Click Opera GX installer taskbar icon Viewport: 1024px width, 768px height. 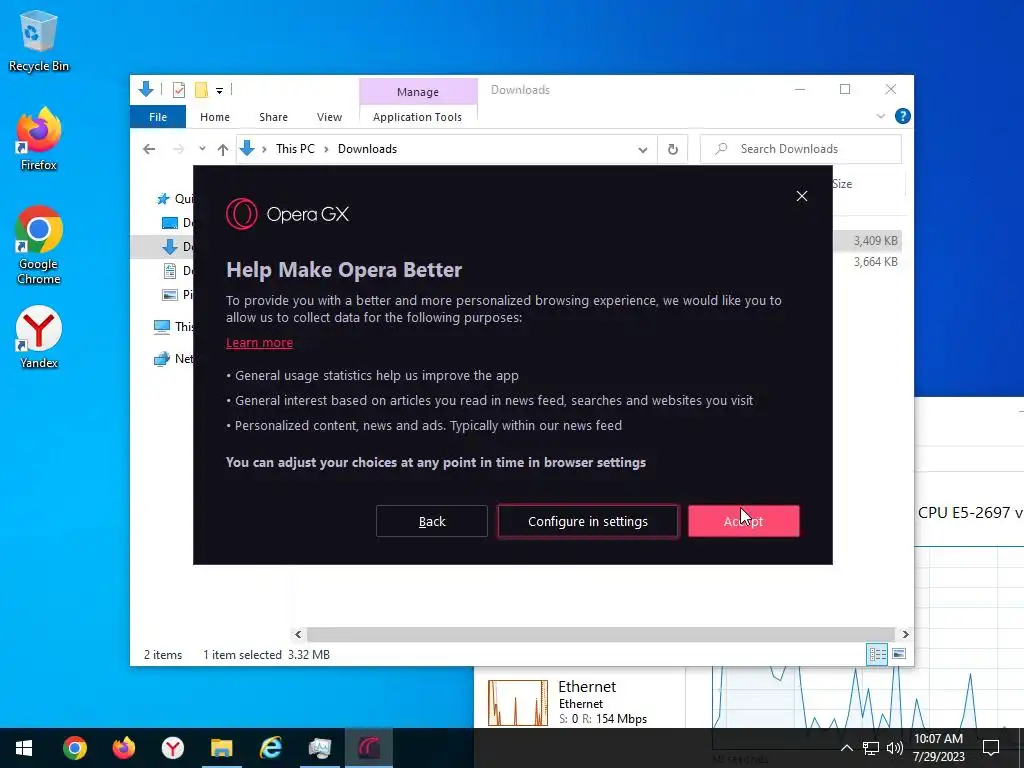point(369,748)
